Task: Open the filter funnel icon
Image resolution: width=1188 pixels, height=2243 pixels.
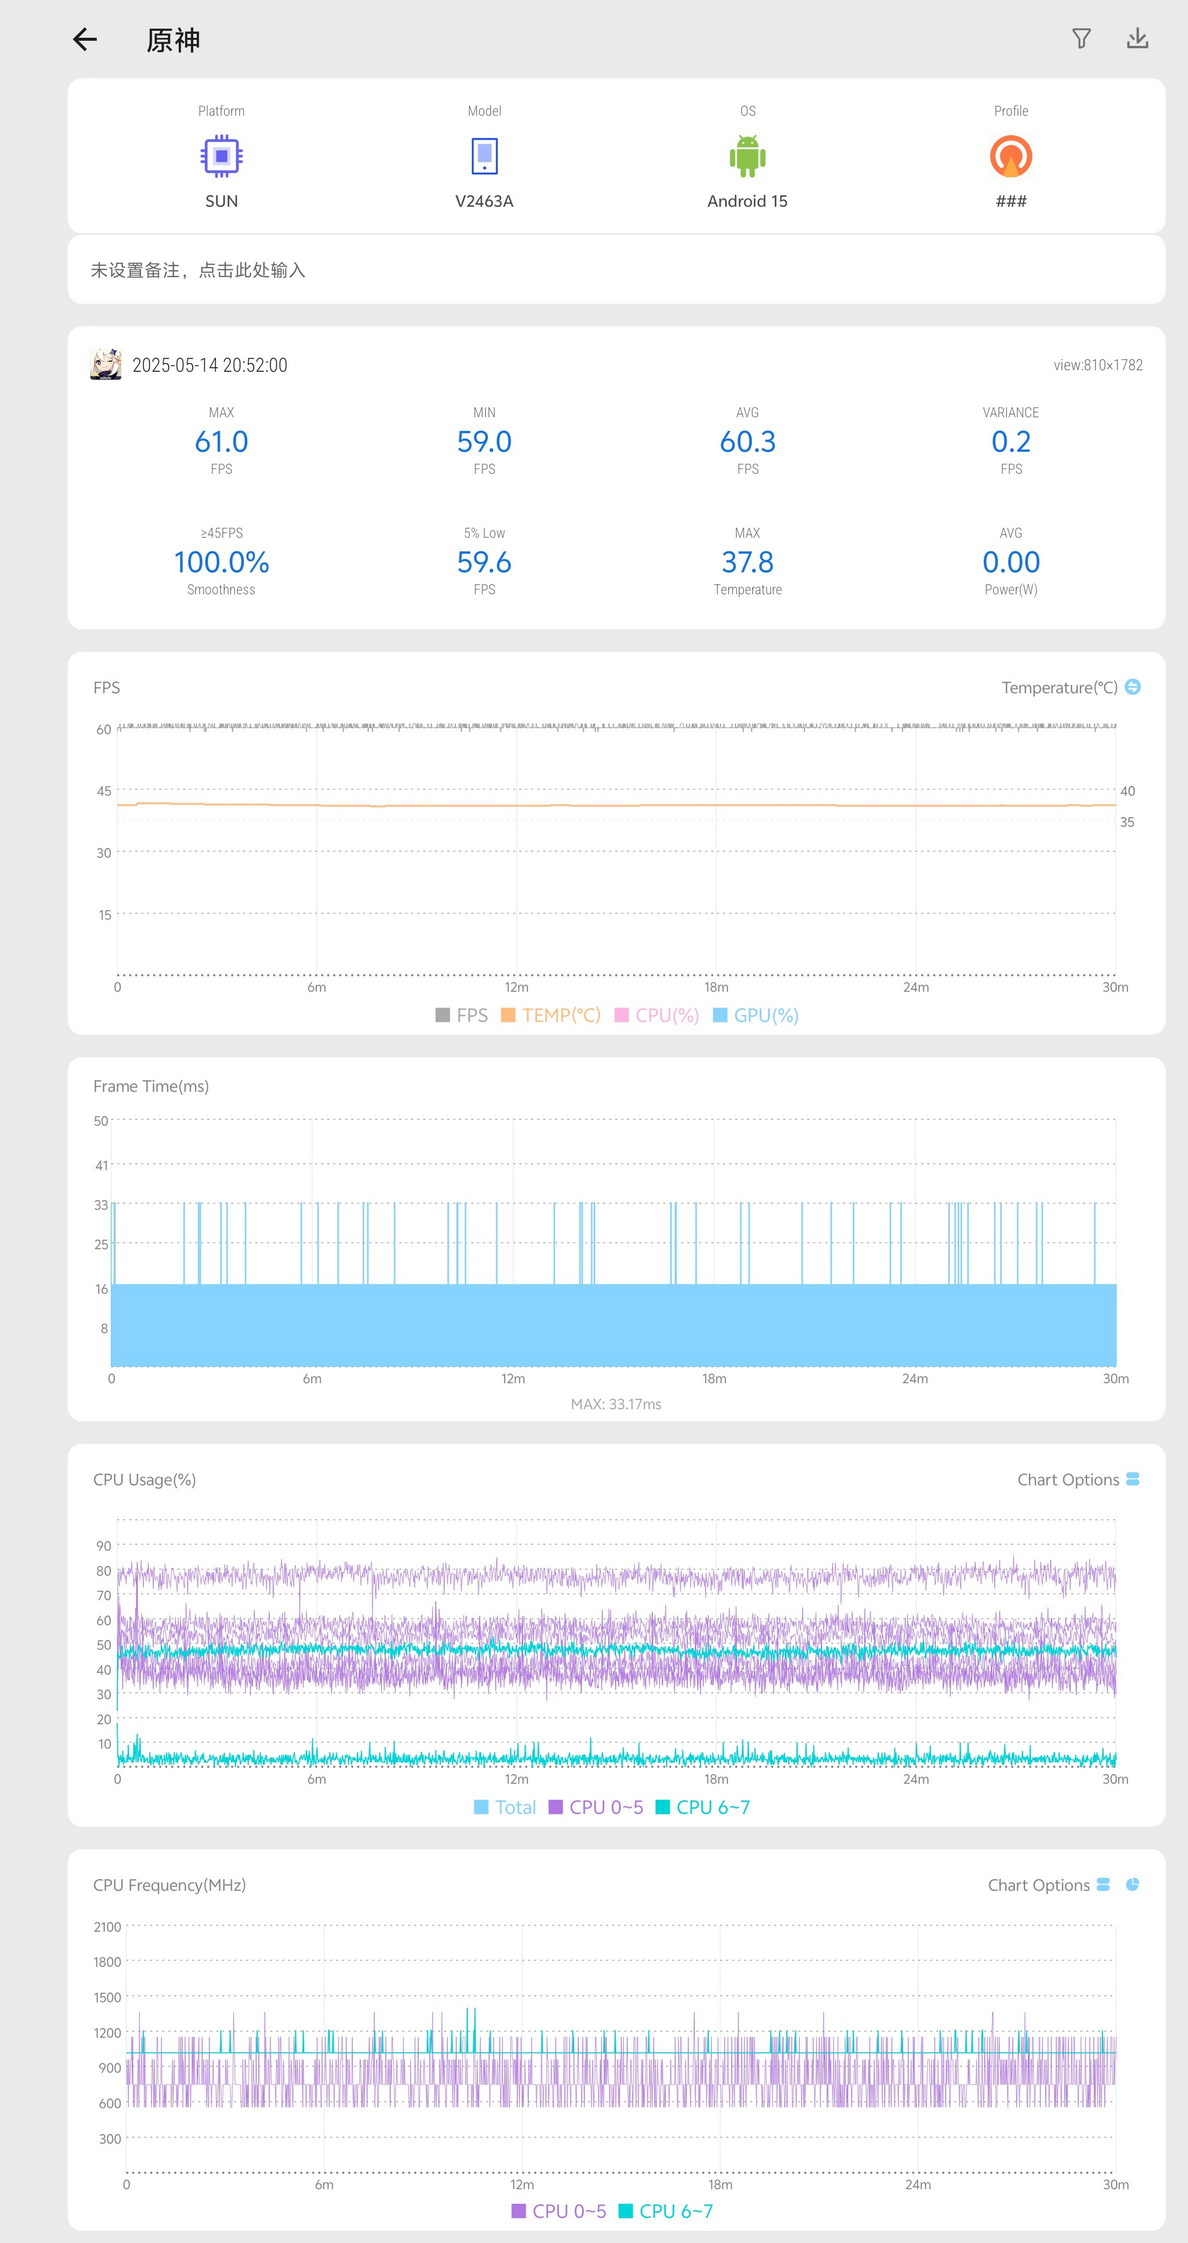Action: click(x=1081, y=38)
